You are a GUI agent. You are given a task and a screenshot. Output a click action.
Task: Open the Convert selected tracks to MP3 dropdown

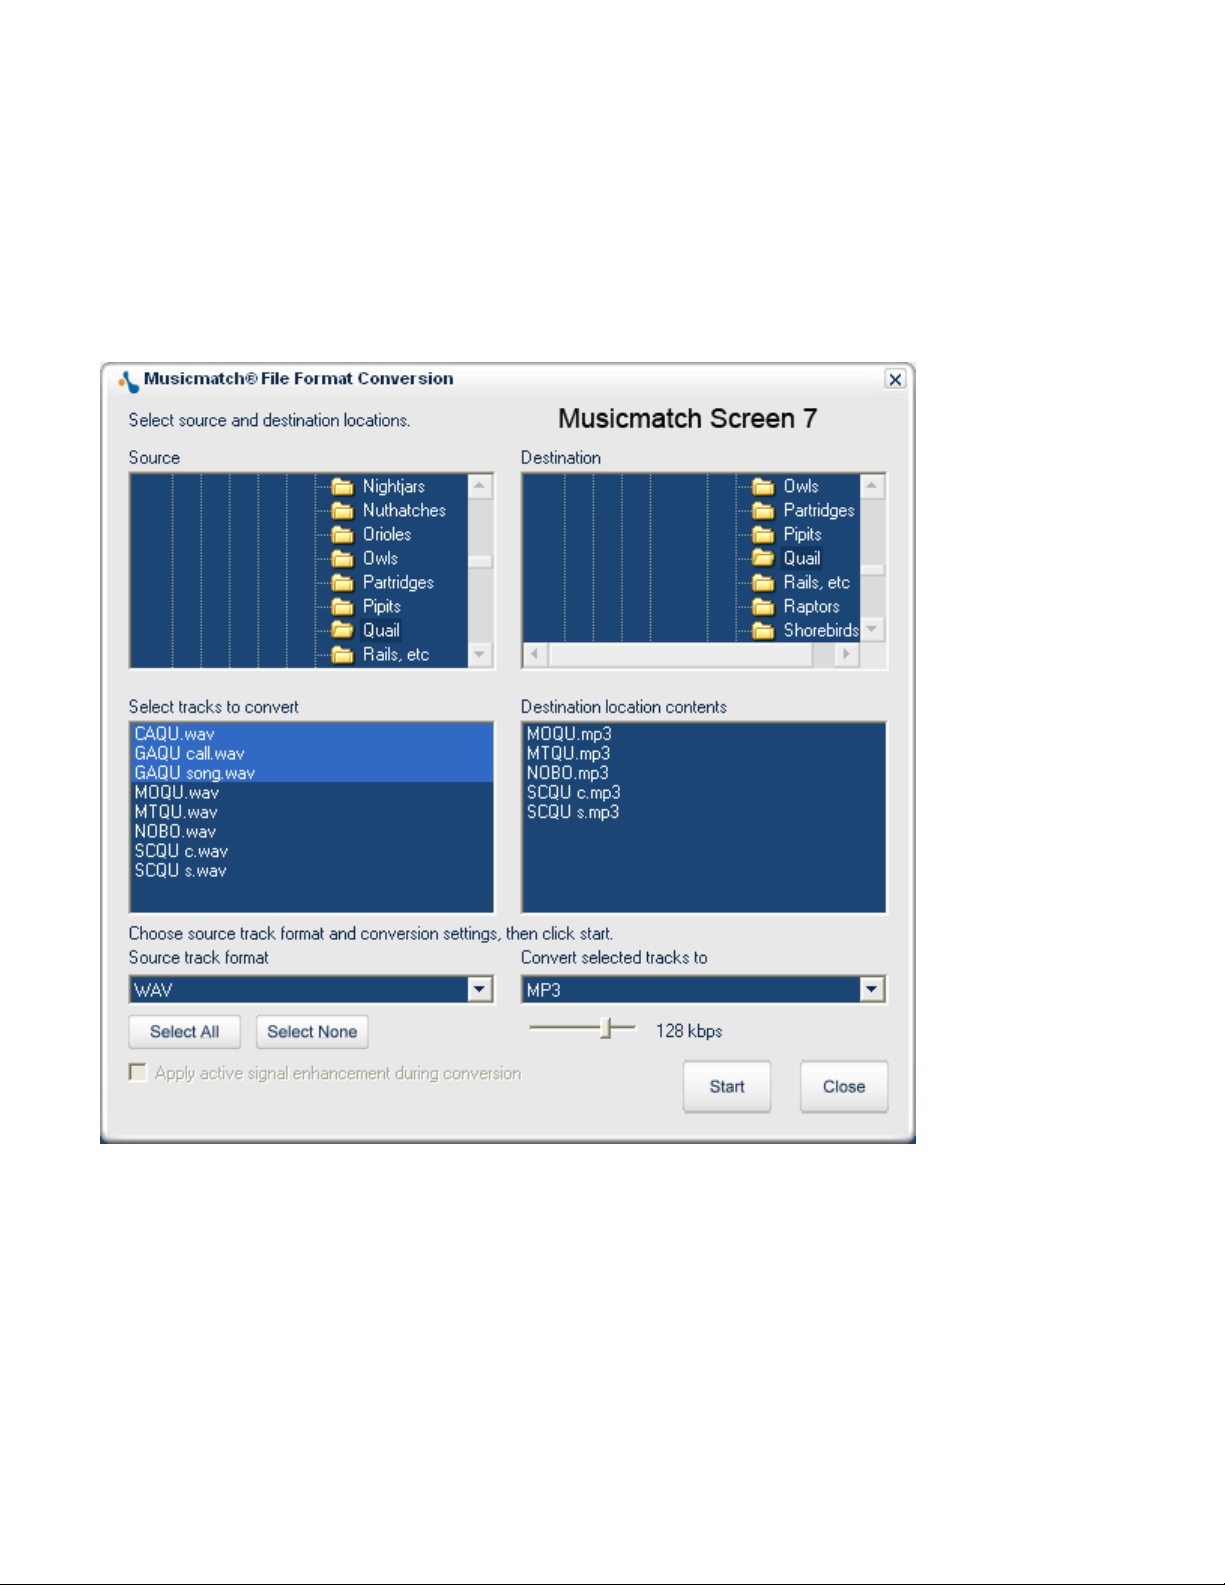[872, 990]
